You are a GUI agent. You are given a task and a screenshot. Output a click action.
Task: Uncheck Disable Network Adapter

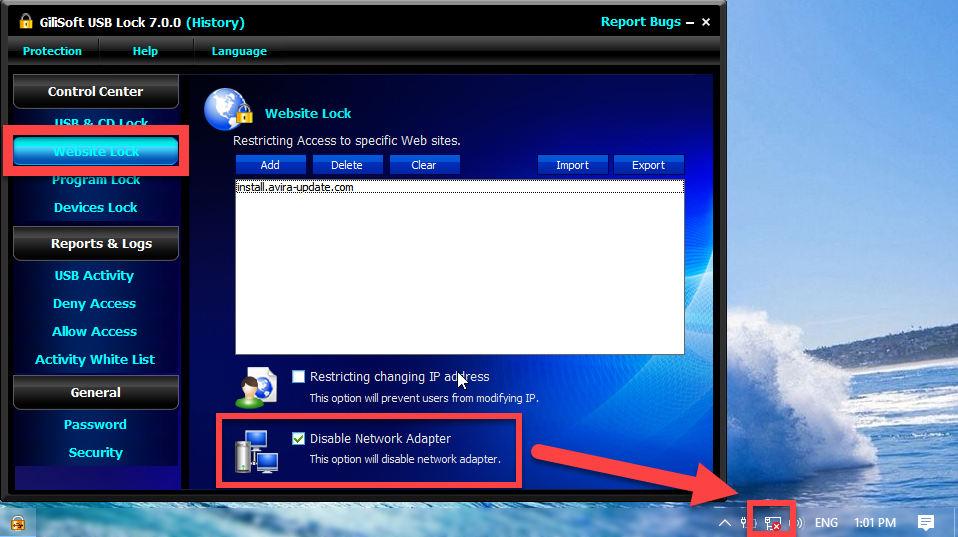point(298,439)
